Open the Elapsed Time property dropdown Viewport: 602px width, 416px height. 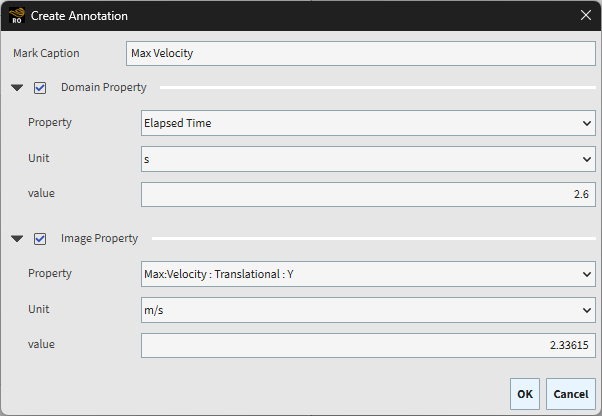[368, 123]
